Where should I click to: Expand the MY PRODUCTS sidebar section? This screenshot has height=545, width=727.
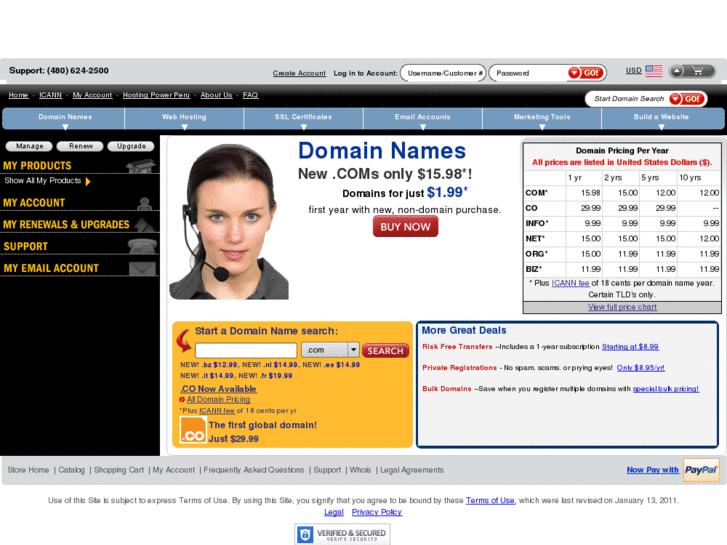(37, 166)
